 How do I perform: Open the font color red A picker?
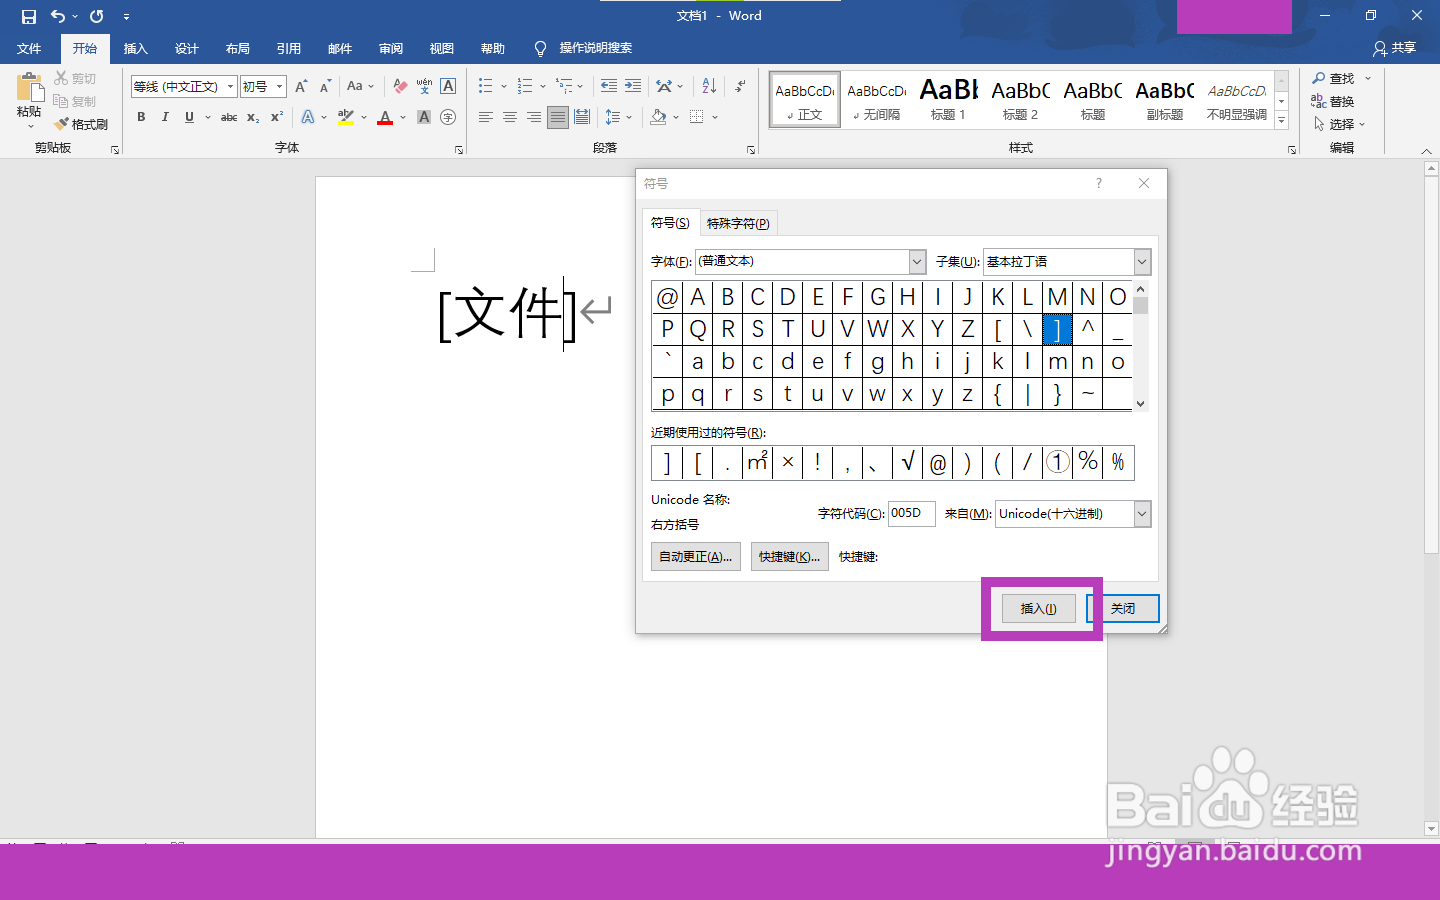click(x=385, y=117)
